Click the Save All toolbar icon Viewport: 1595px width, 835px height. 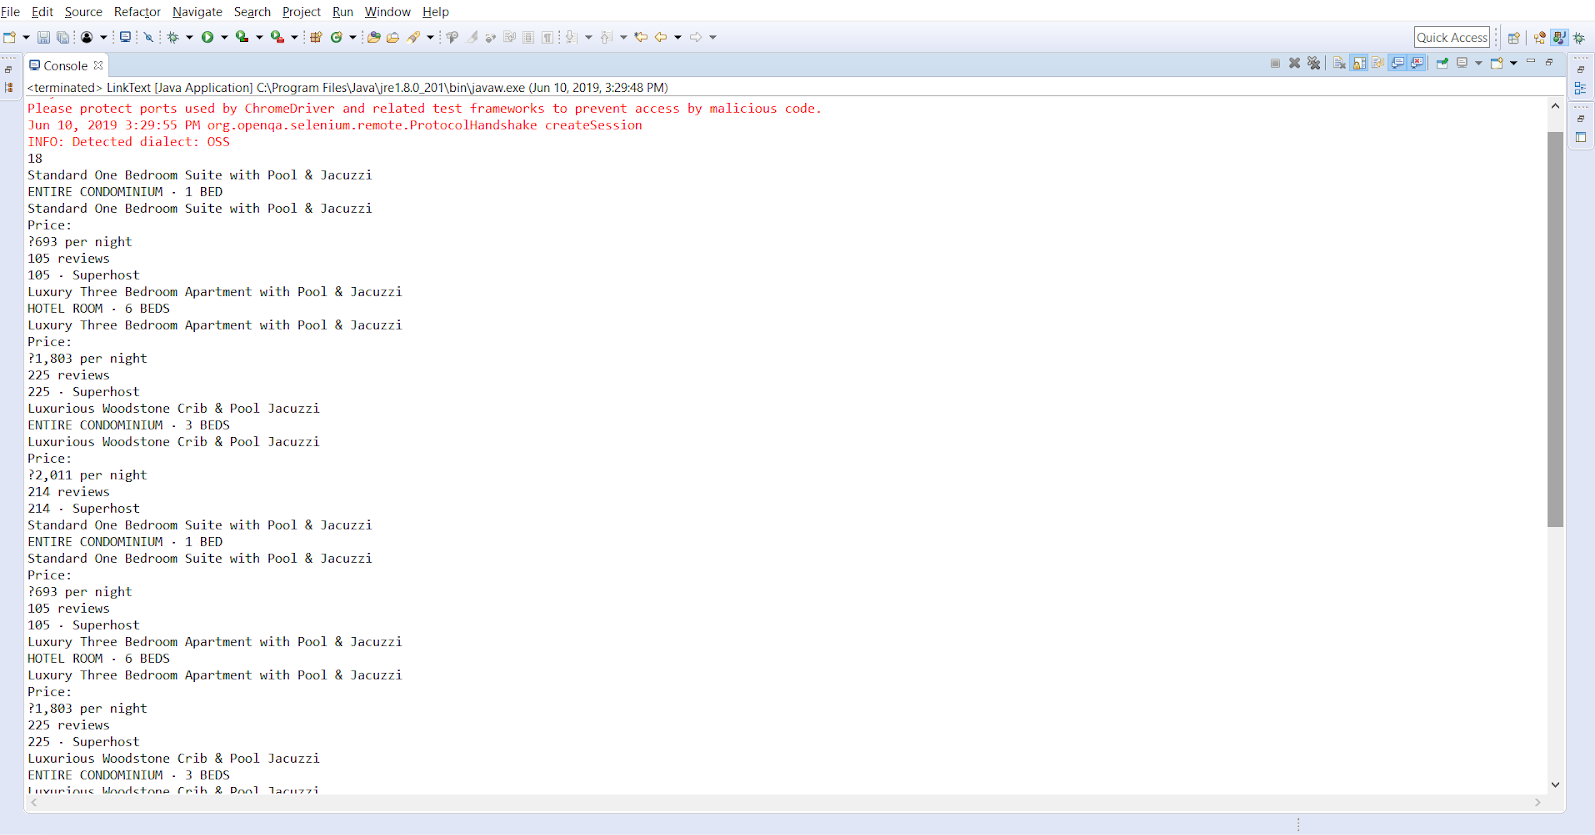(x=62, y=37)
